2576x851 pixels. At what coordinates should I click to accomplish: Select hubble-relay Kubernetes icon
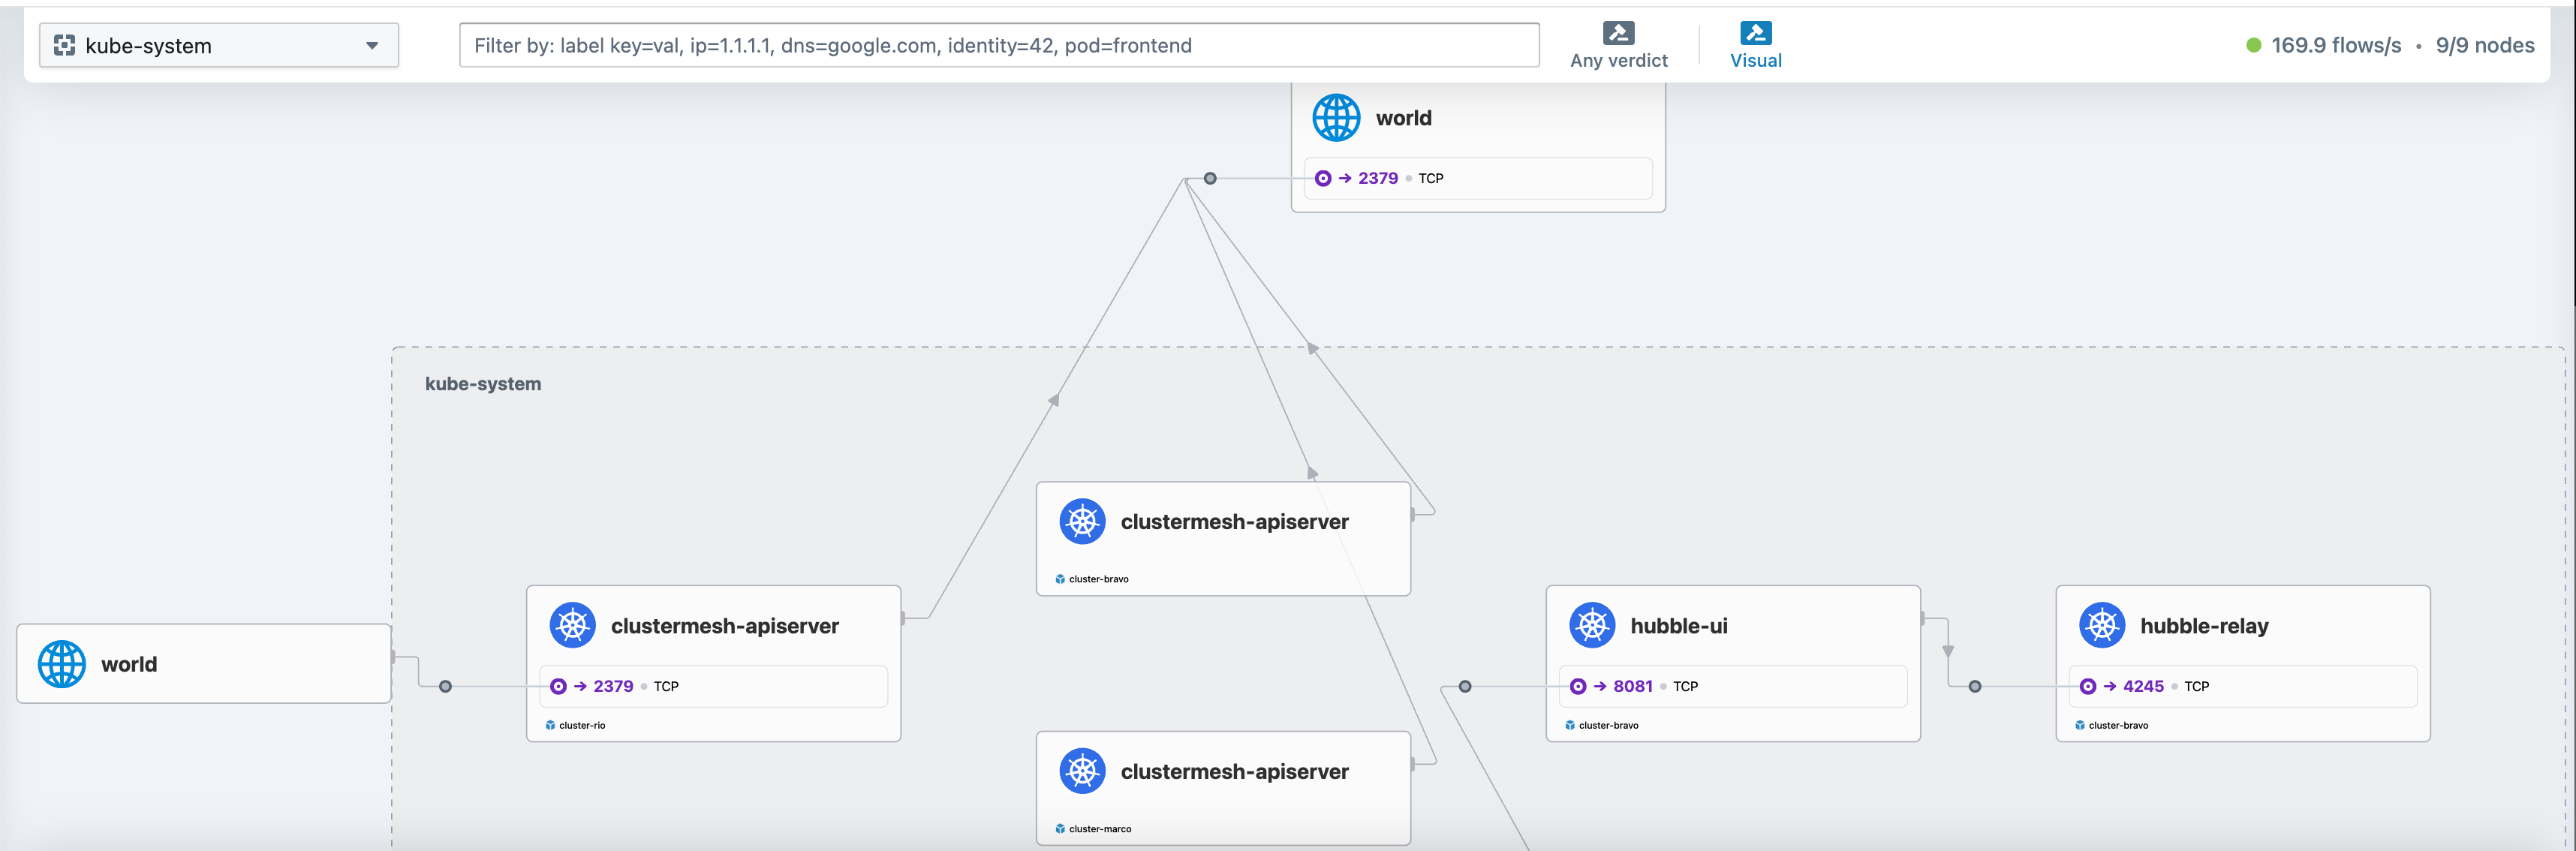(x=2102, y=625)
